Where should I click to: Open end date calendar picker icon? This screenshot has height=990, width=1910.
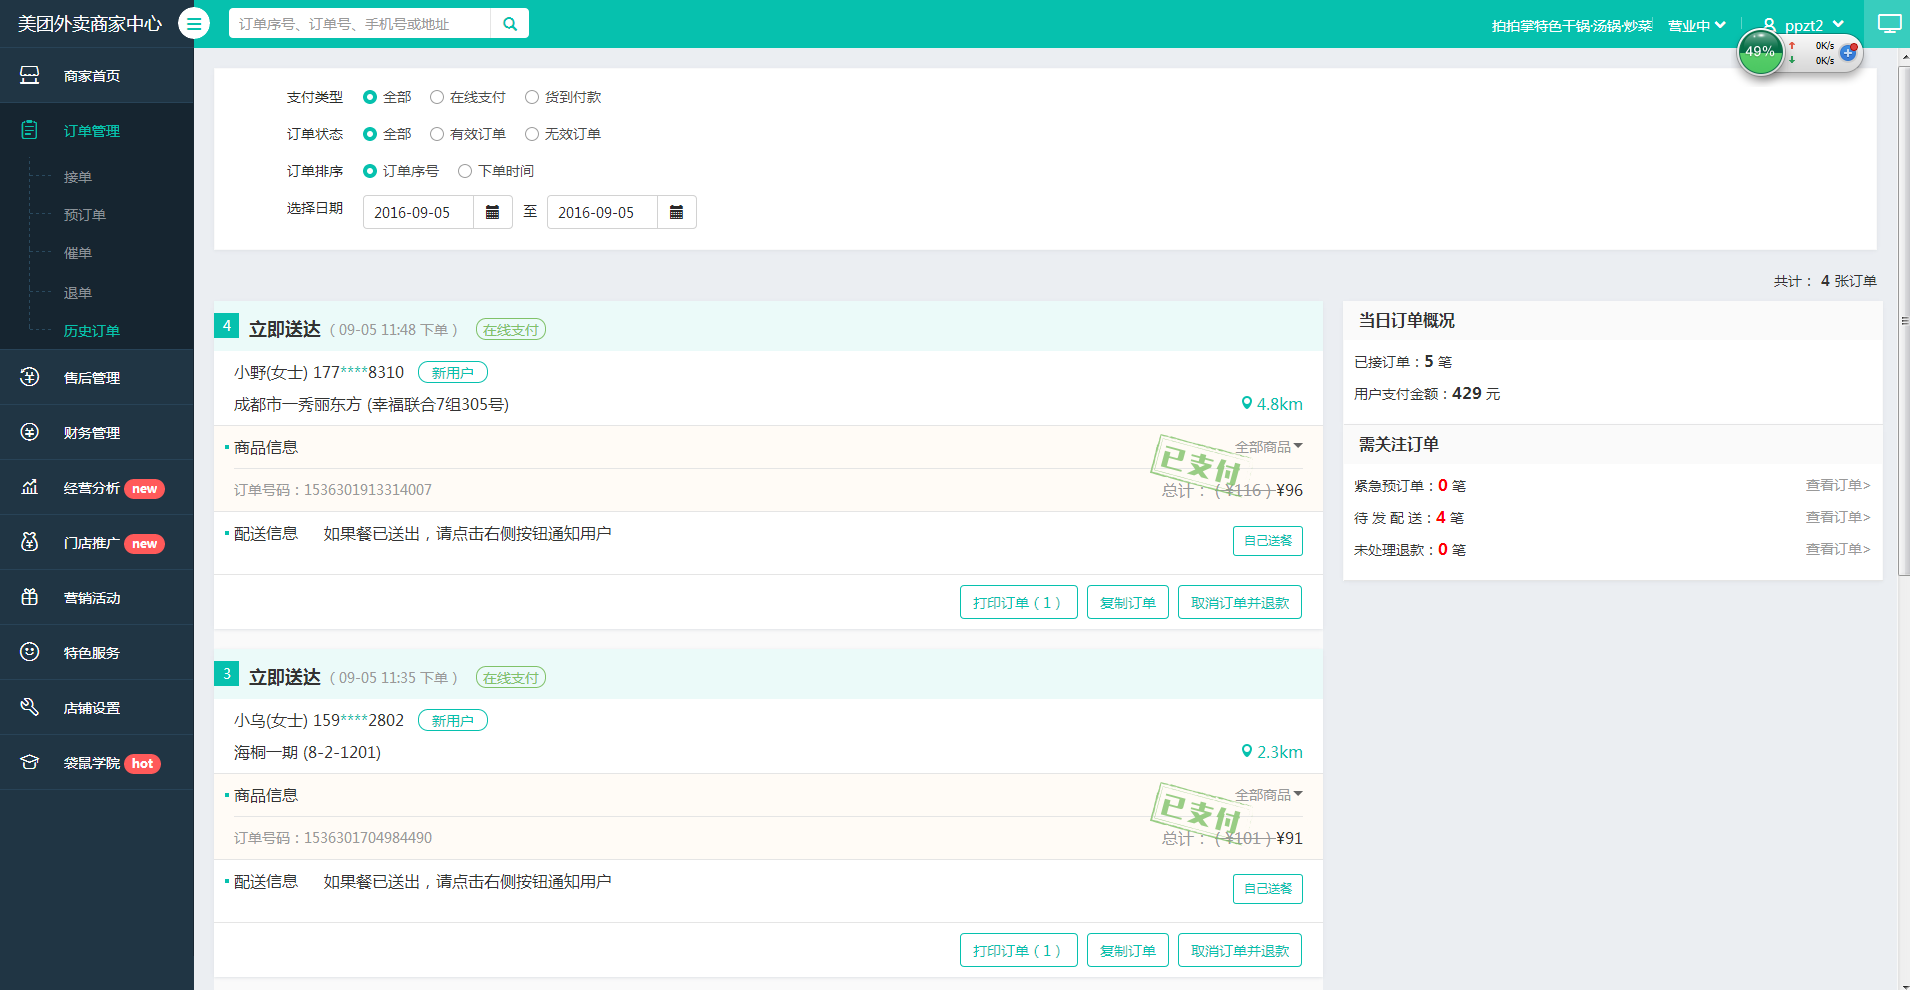coord(676,212)
